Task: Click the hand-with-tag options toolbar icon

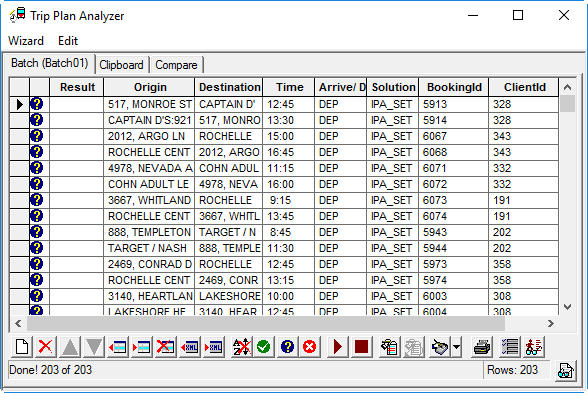Action: pyautogui.click(x=440, y=347)
